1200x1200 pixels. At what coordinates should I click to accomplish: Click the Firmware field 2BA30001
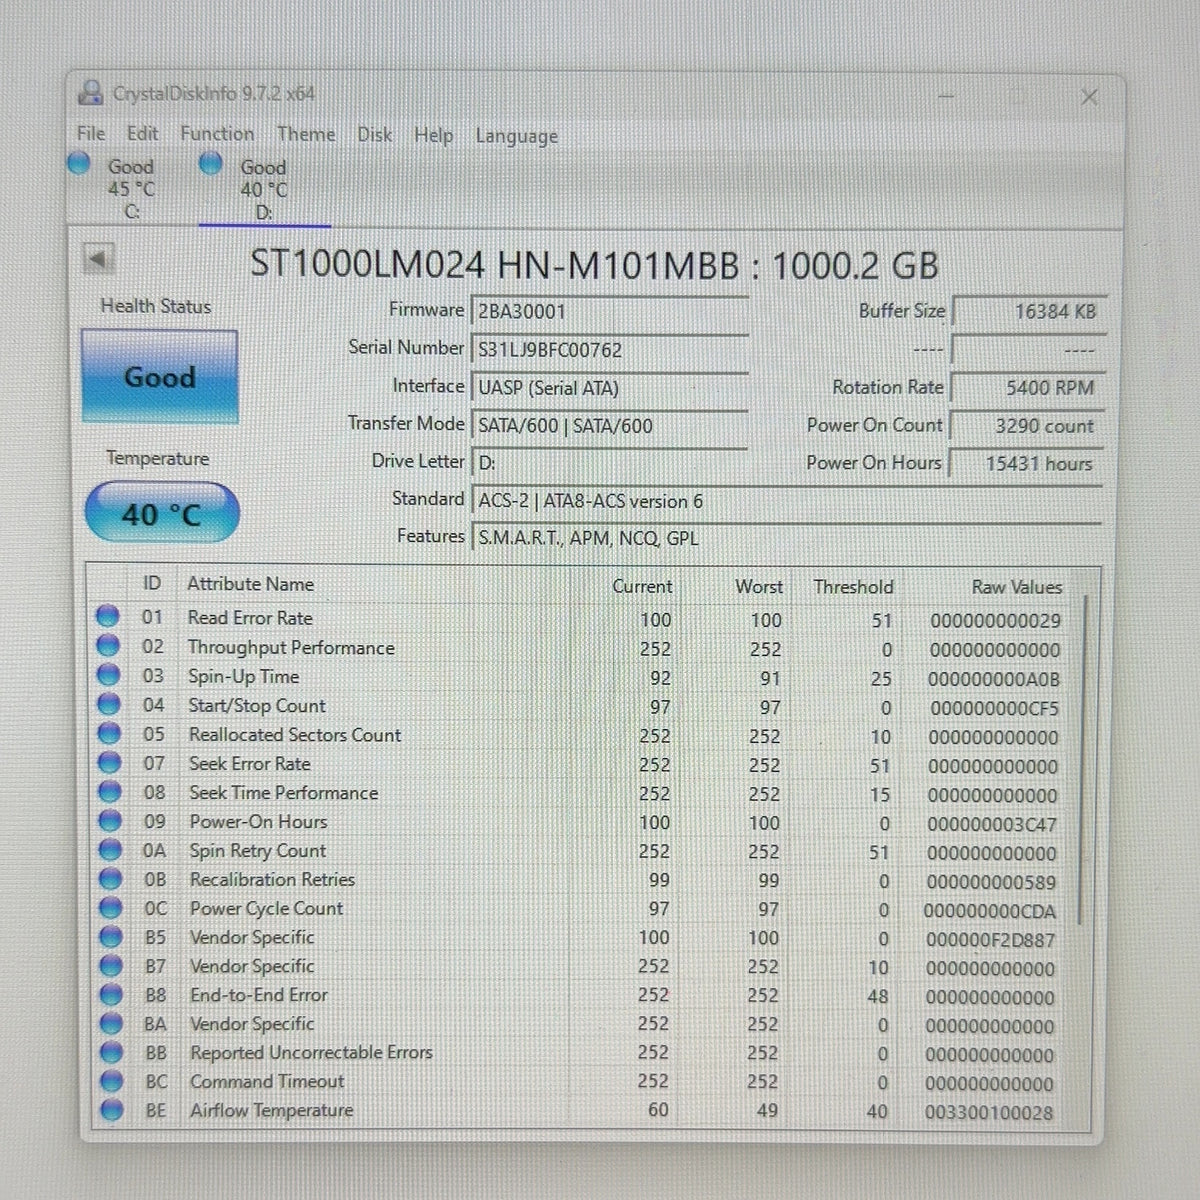[x=610, y=311]
